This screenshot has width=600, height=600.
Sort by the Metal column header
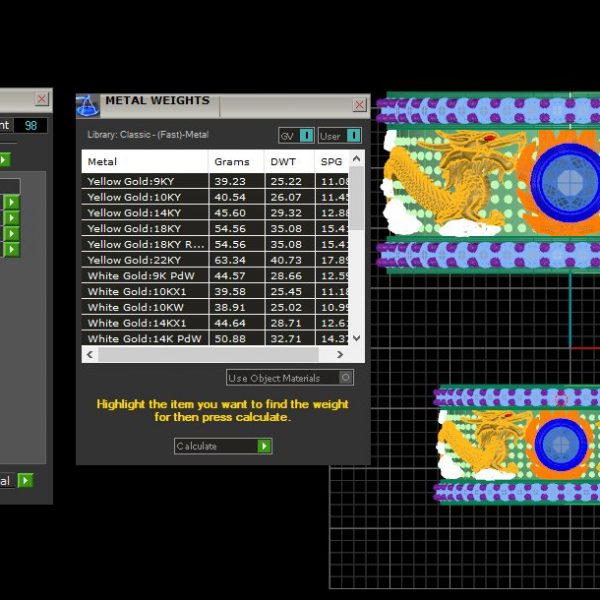click(145, 161)
